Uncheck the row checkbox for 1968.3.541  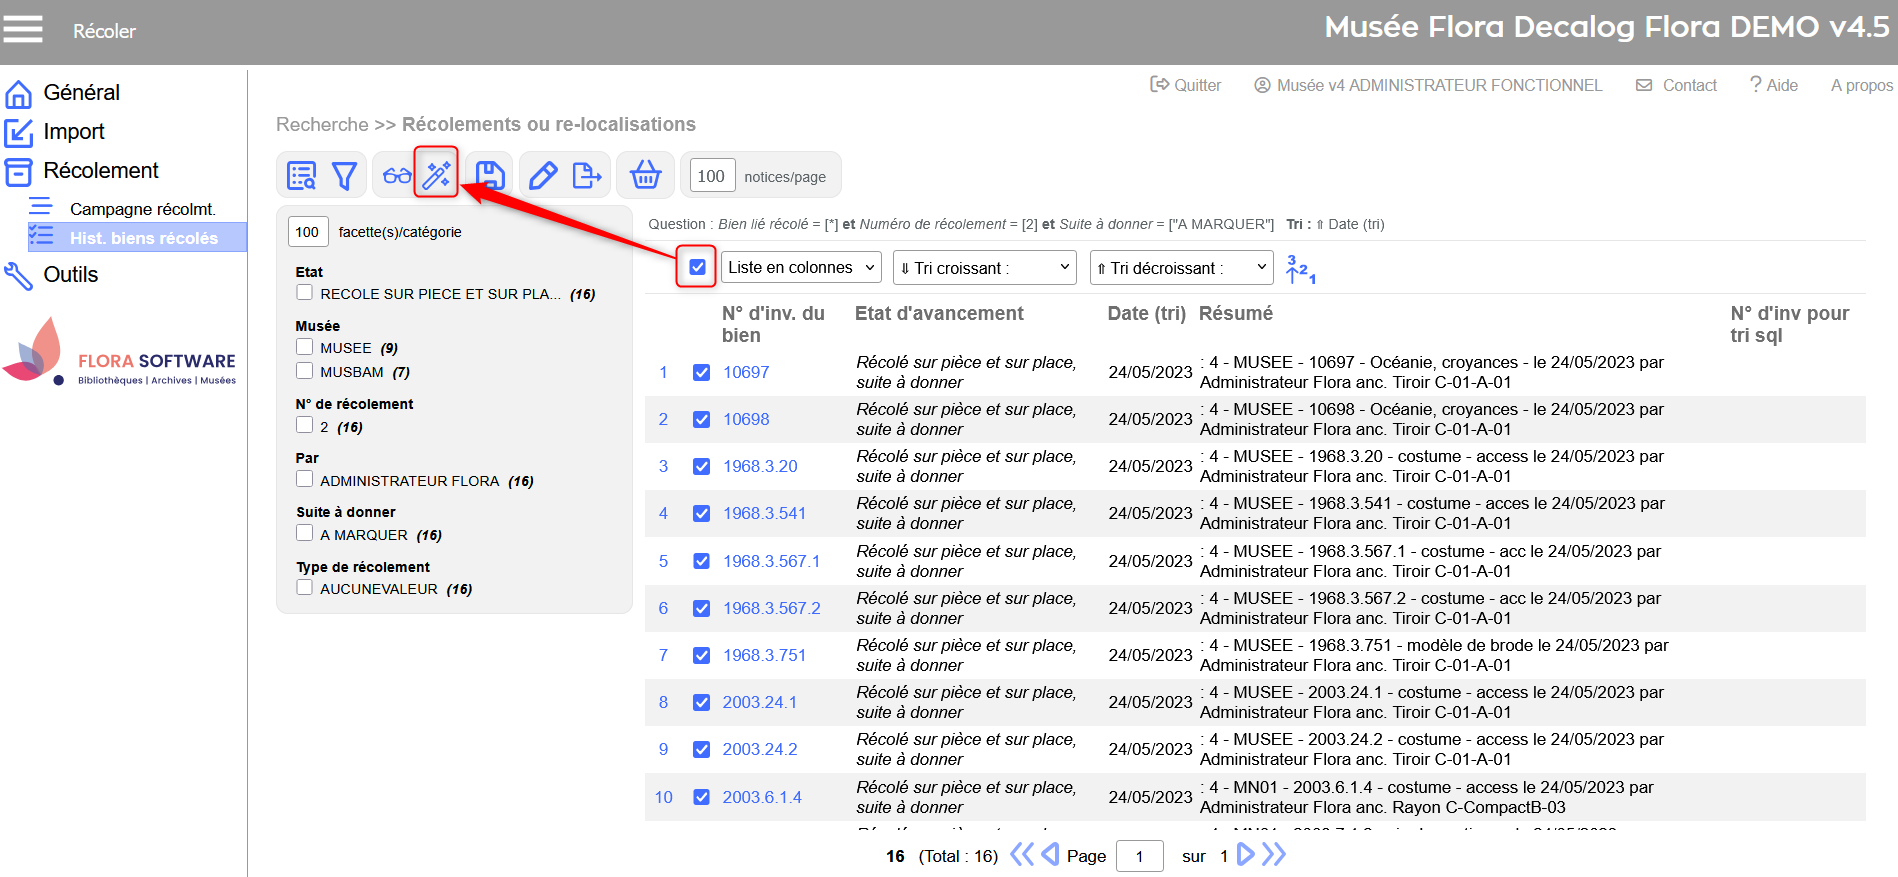click(x=701, y=513)
